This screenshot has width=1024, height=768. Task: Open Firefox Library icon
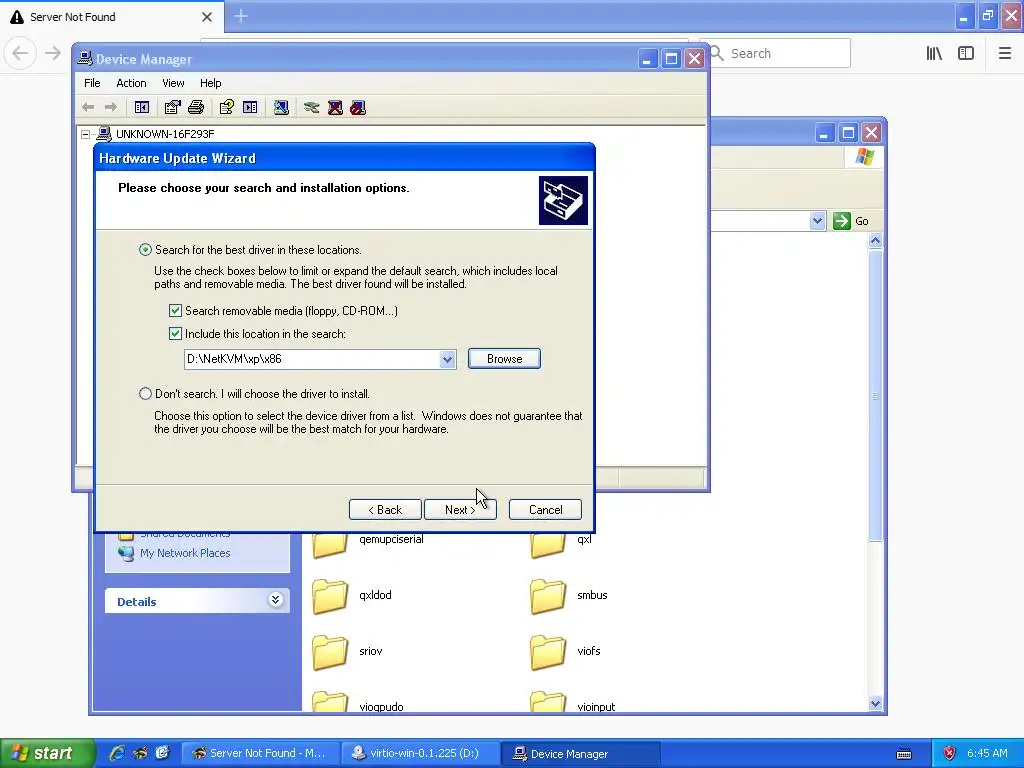pos(934,54)
